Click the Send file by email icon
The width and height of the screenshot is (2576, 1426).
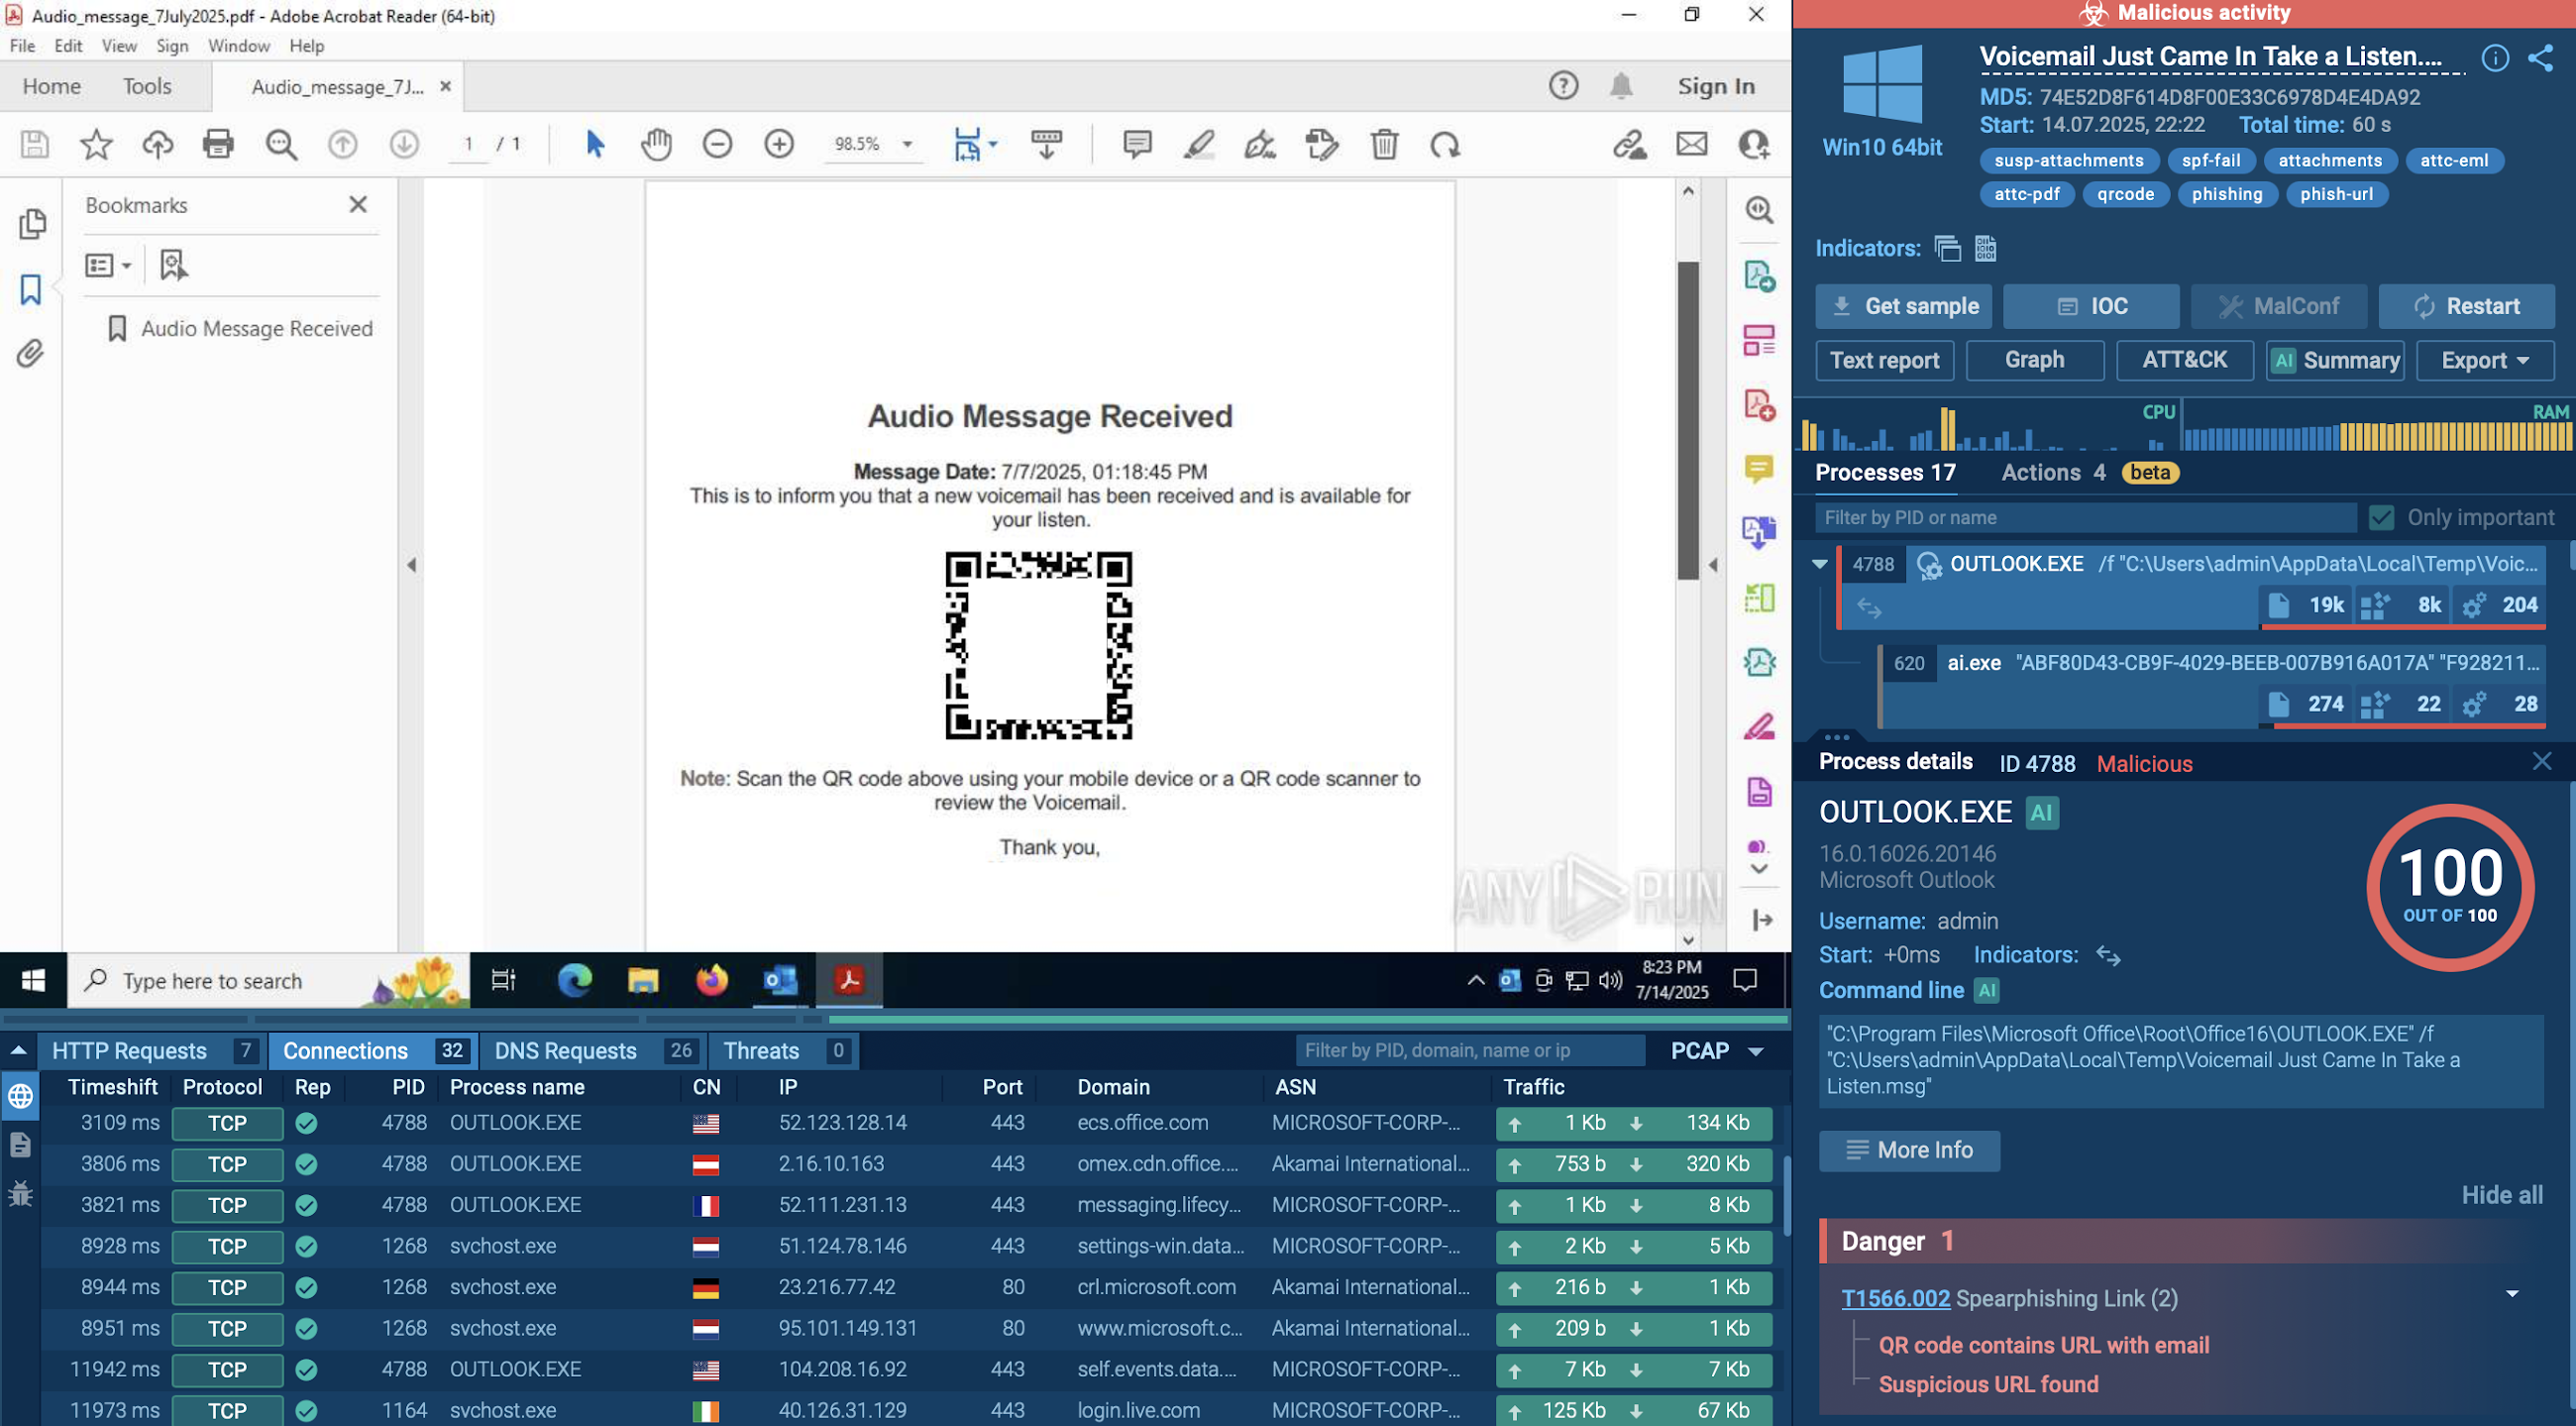pyautogui.click(x=1691, y=145)
